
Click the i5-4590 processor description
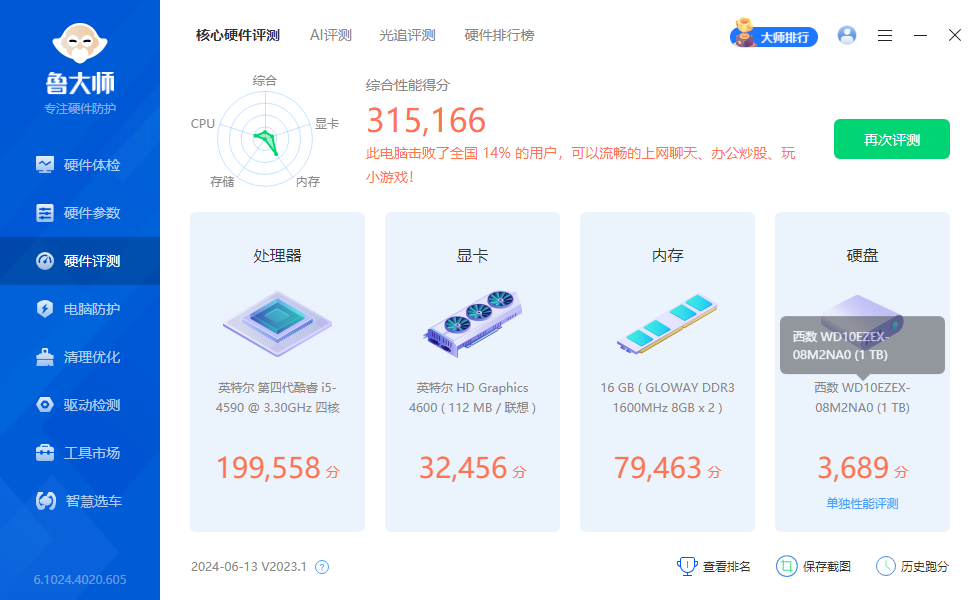coord(278,398)
